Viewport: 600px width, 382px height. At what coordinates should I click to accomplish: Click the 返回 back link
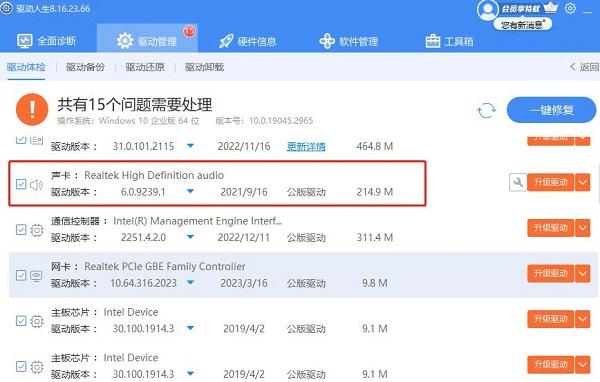[x=584, y=67]
